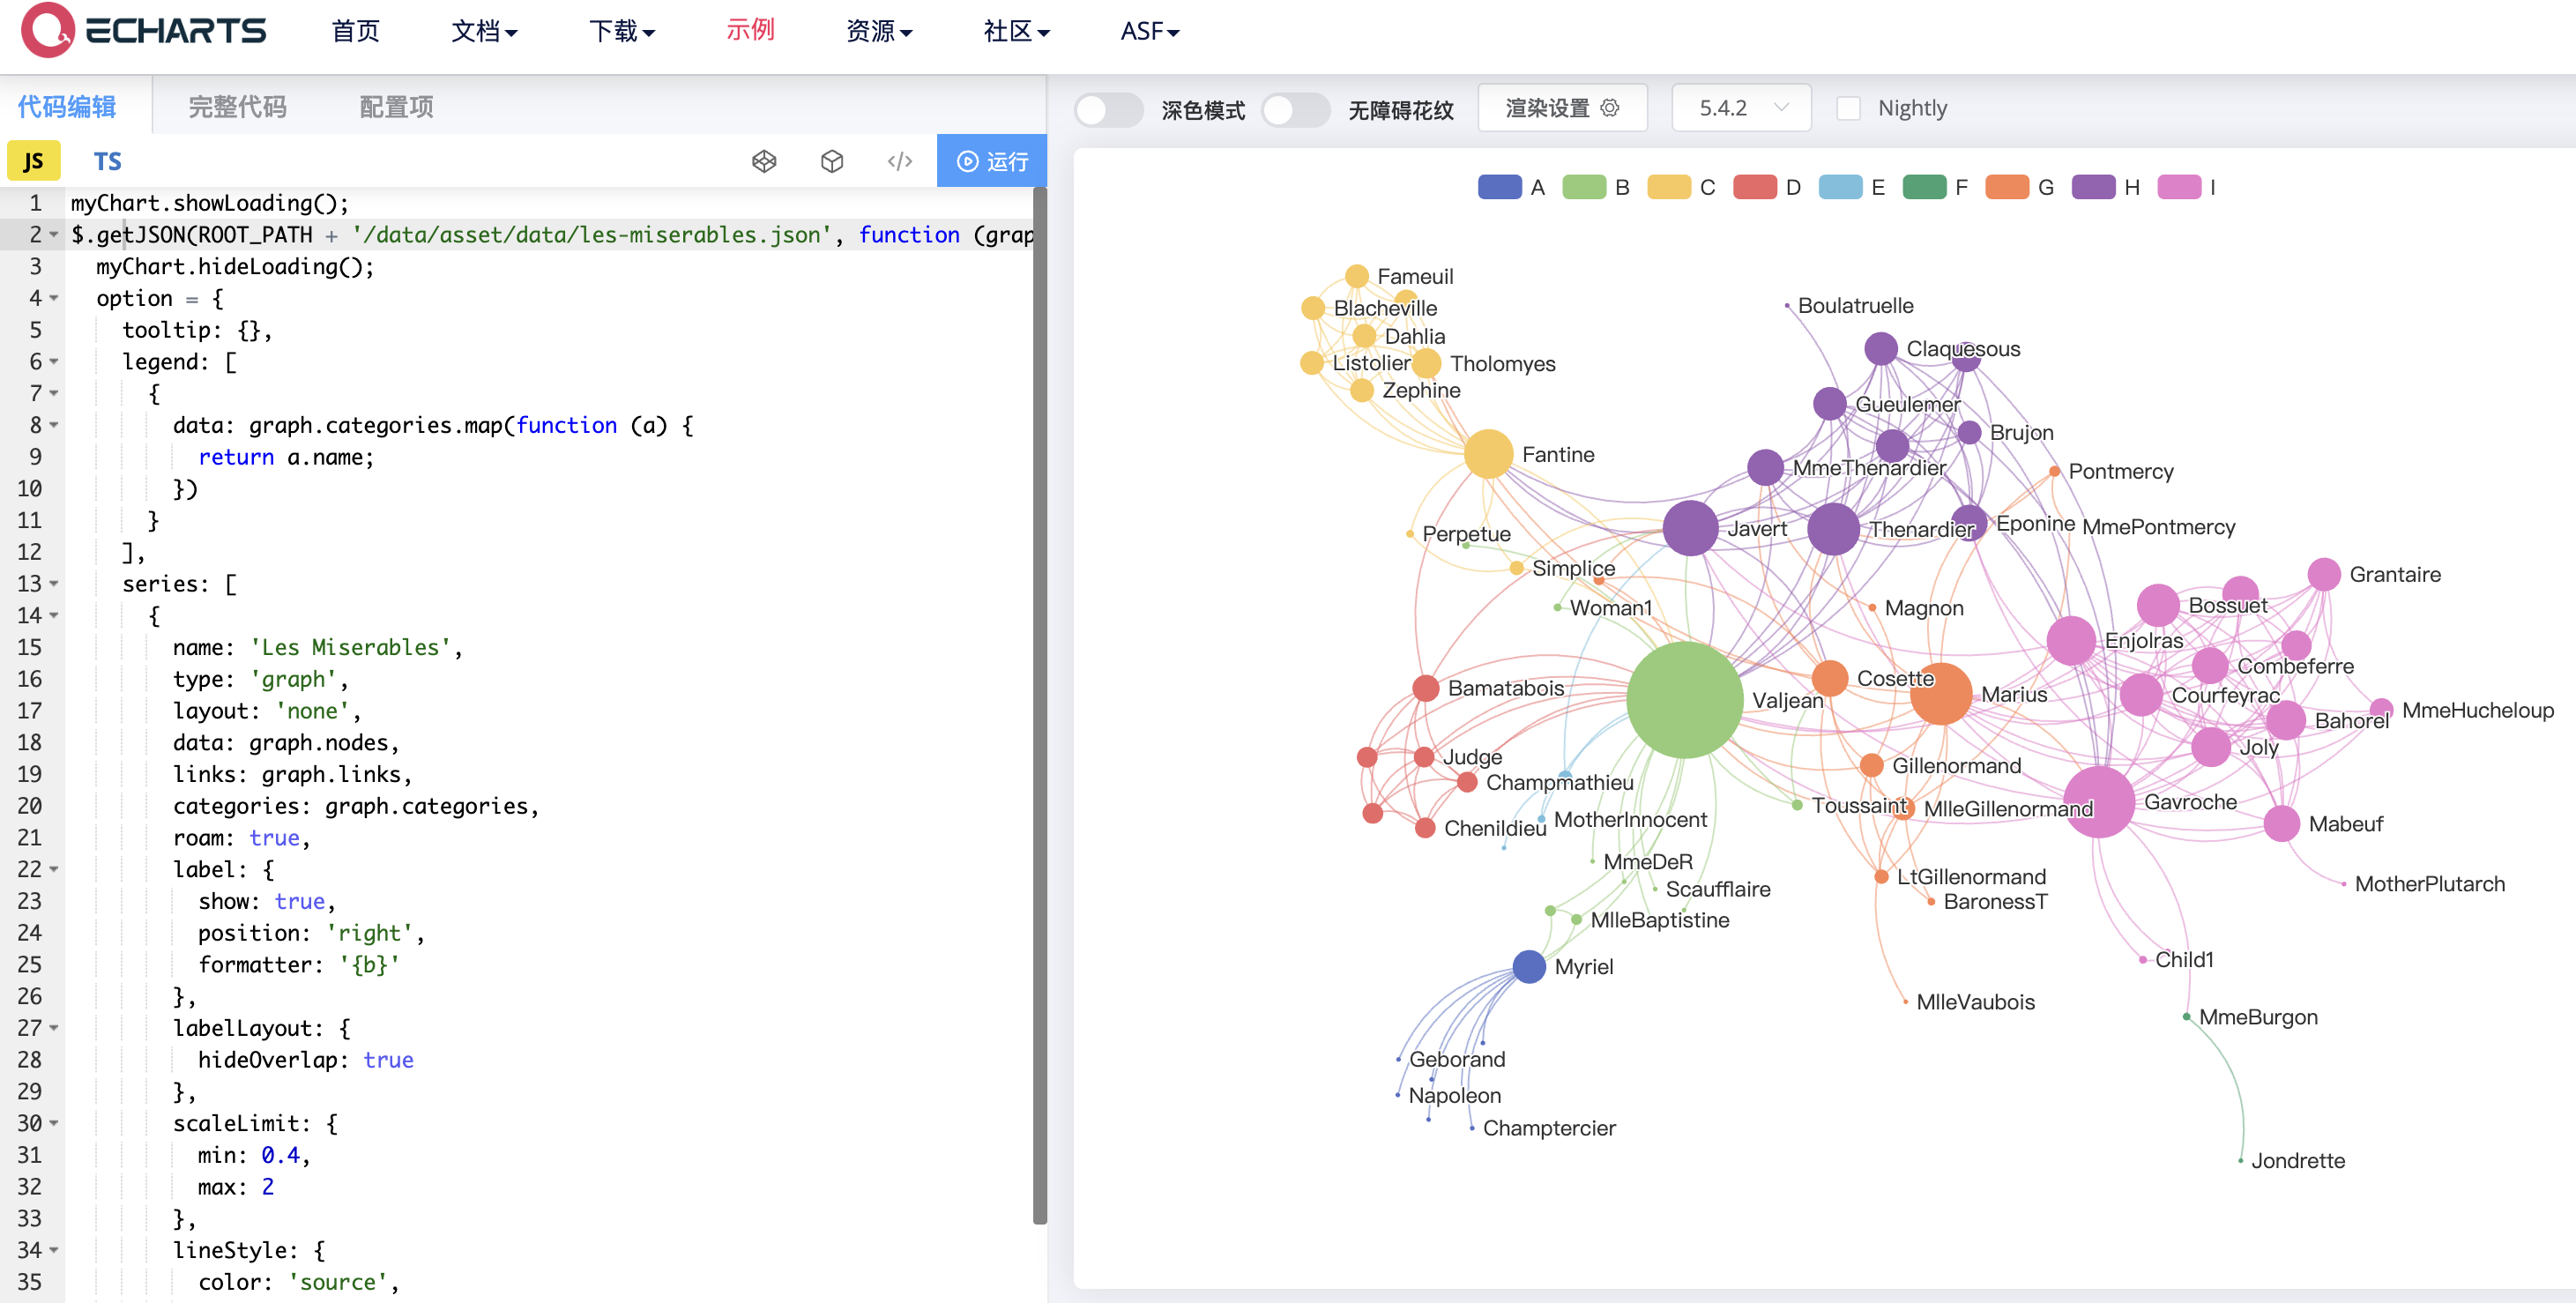Image resolution: width=2576 pixels, height=1303 pixels.
Task: Click the code editor vertical scrollbar
Action: (1039, 704)
